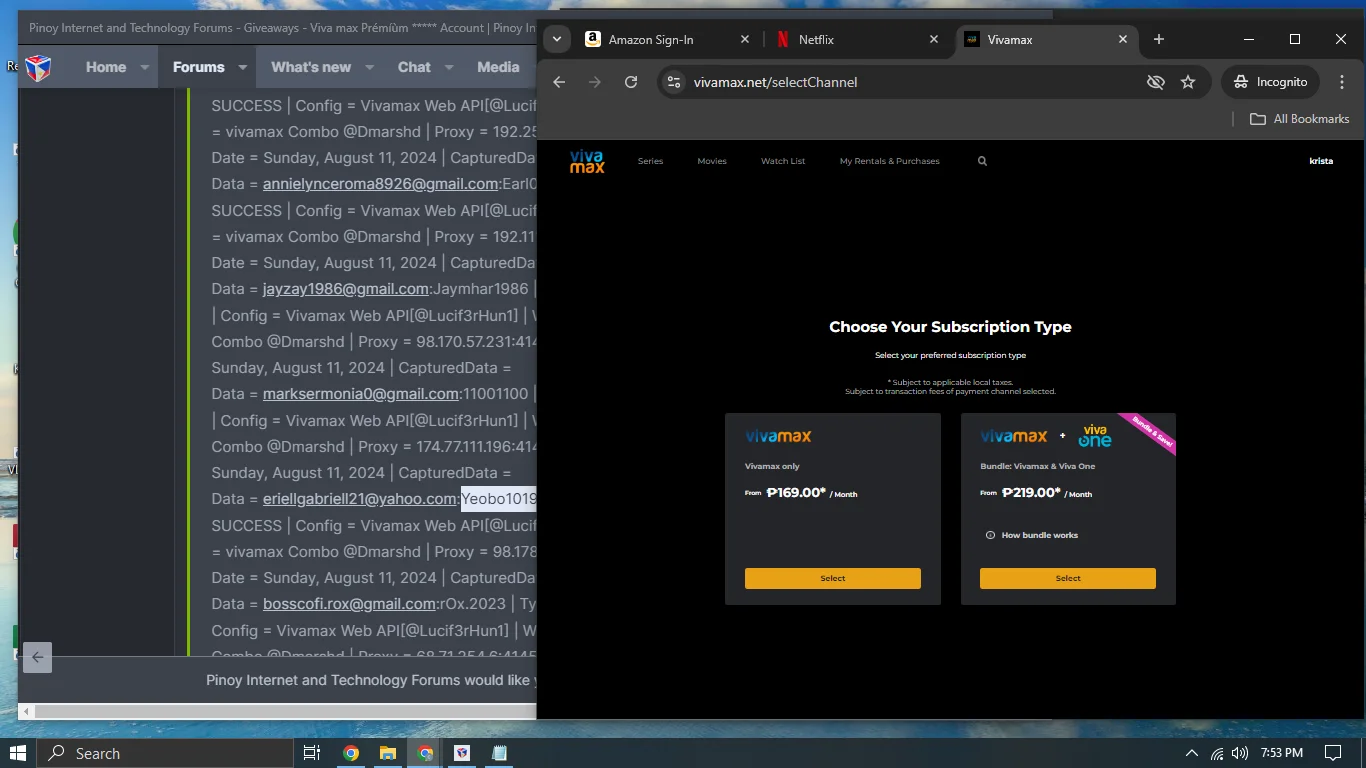Reload the Vivamax page

pyautogui.click(x=631, y=82)
